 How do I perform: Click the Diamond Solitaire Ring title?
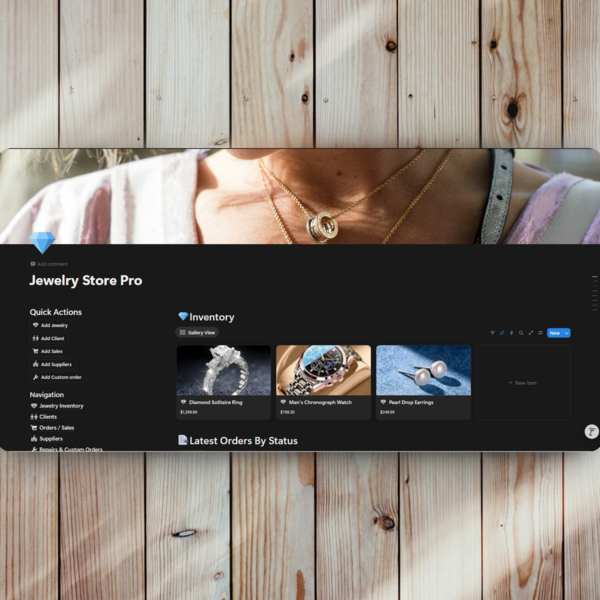(216, 402)
